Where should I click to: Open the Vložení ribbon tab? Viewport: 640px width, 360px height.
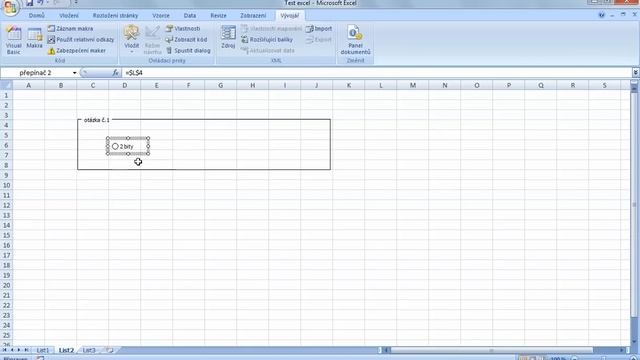(69, 16)
